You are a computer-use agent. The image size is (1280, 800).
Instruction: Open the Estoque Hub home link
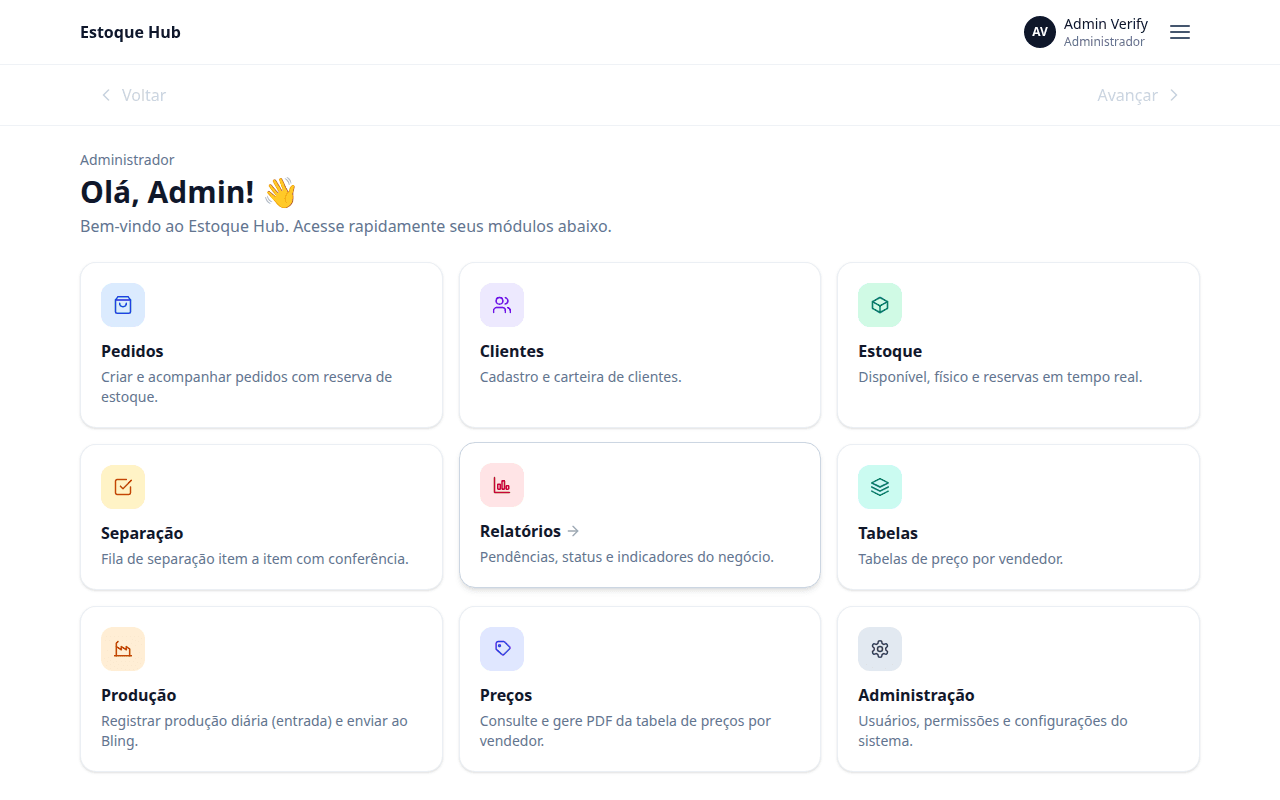(130, 32)
